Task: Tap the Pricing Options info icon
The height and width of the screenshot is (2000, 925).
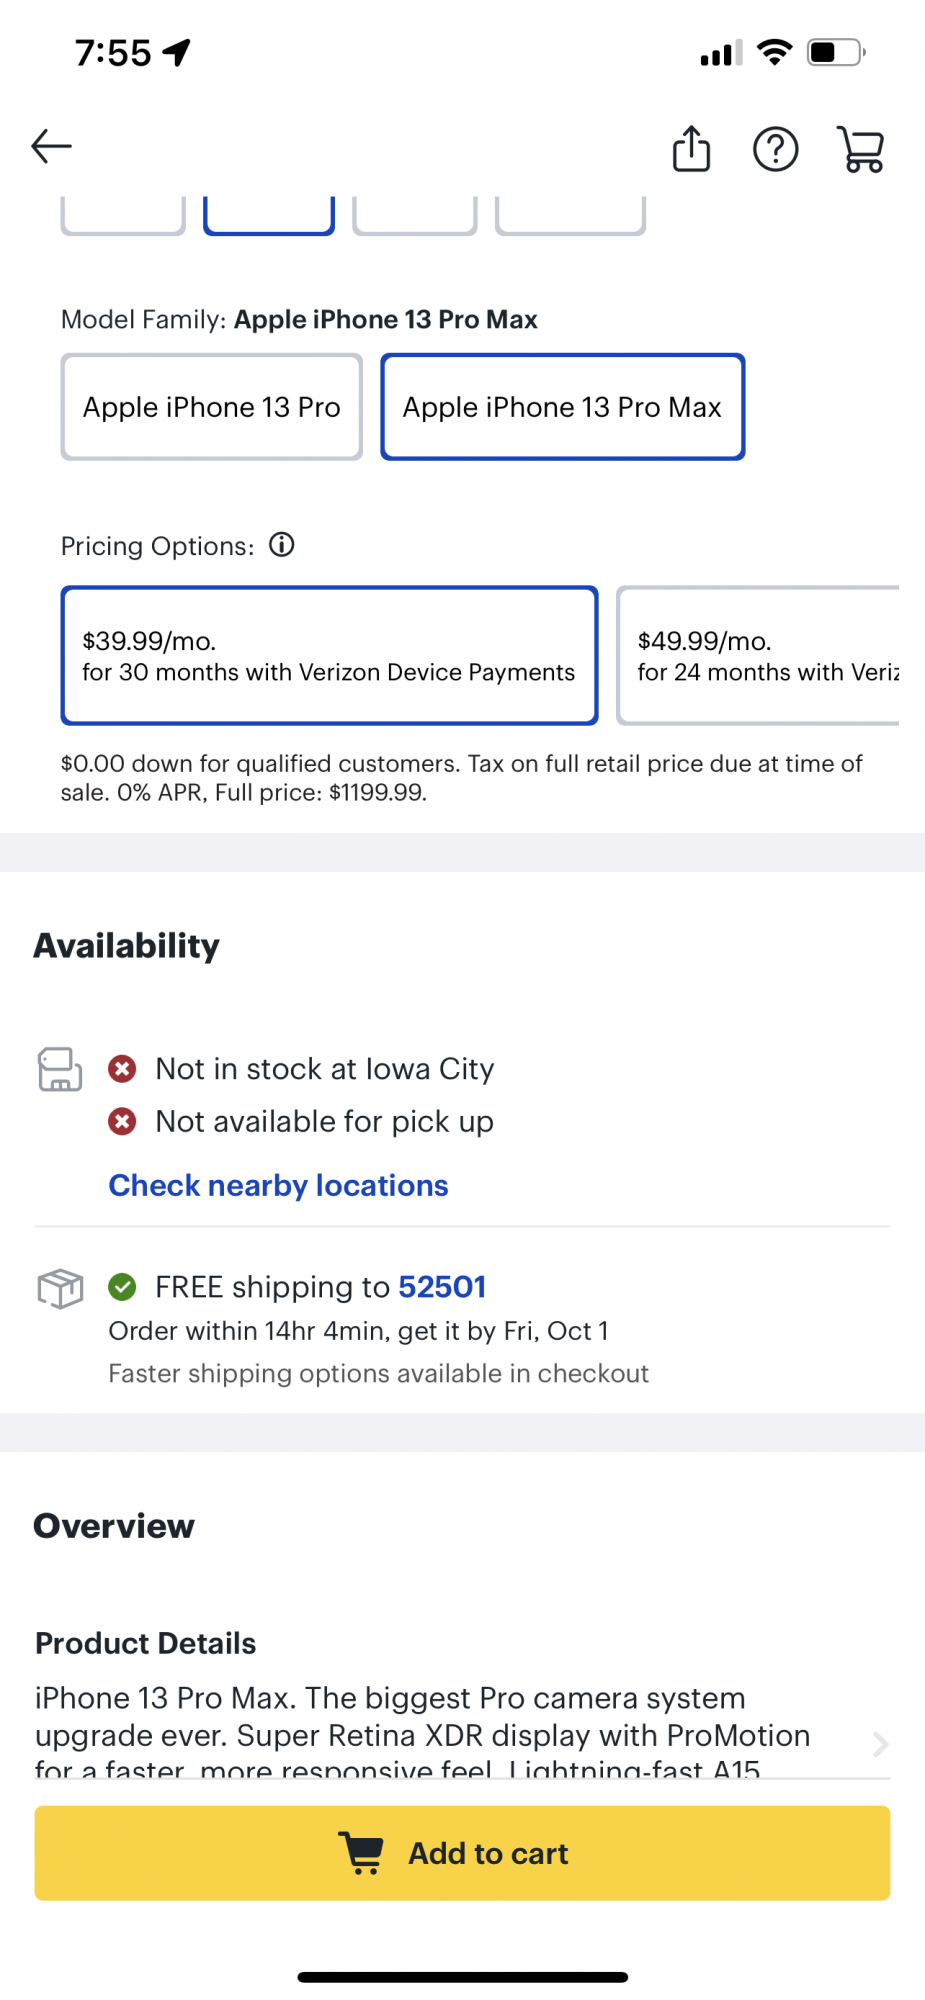Action: [x=282, y=545]
